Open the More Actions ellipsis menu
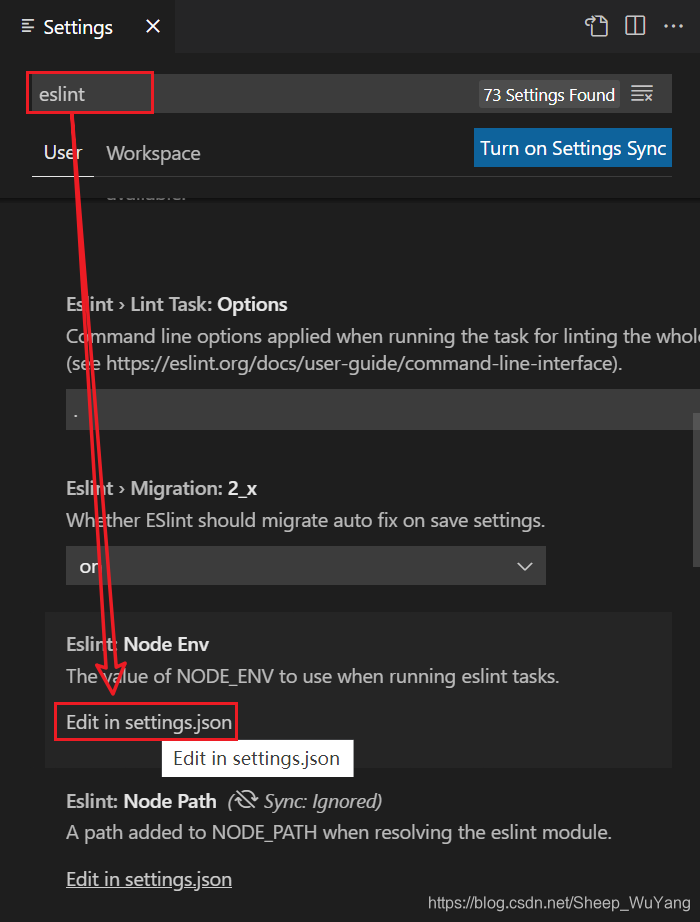 (674, 26)
